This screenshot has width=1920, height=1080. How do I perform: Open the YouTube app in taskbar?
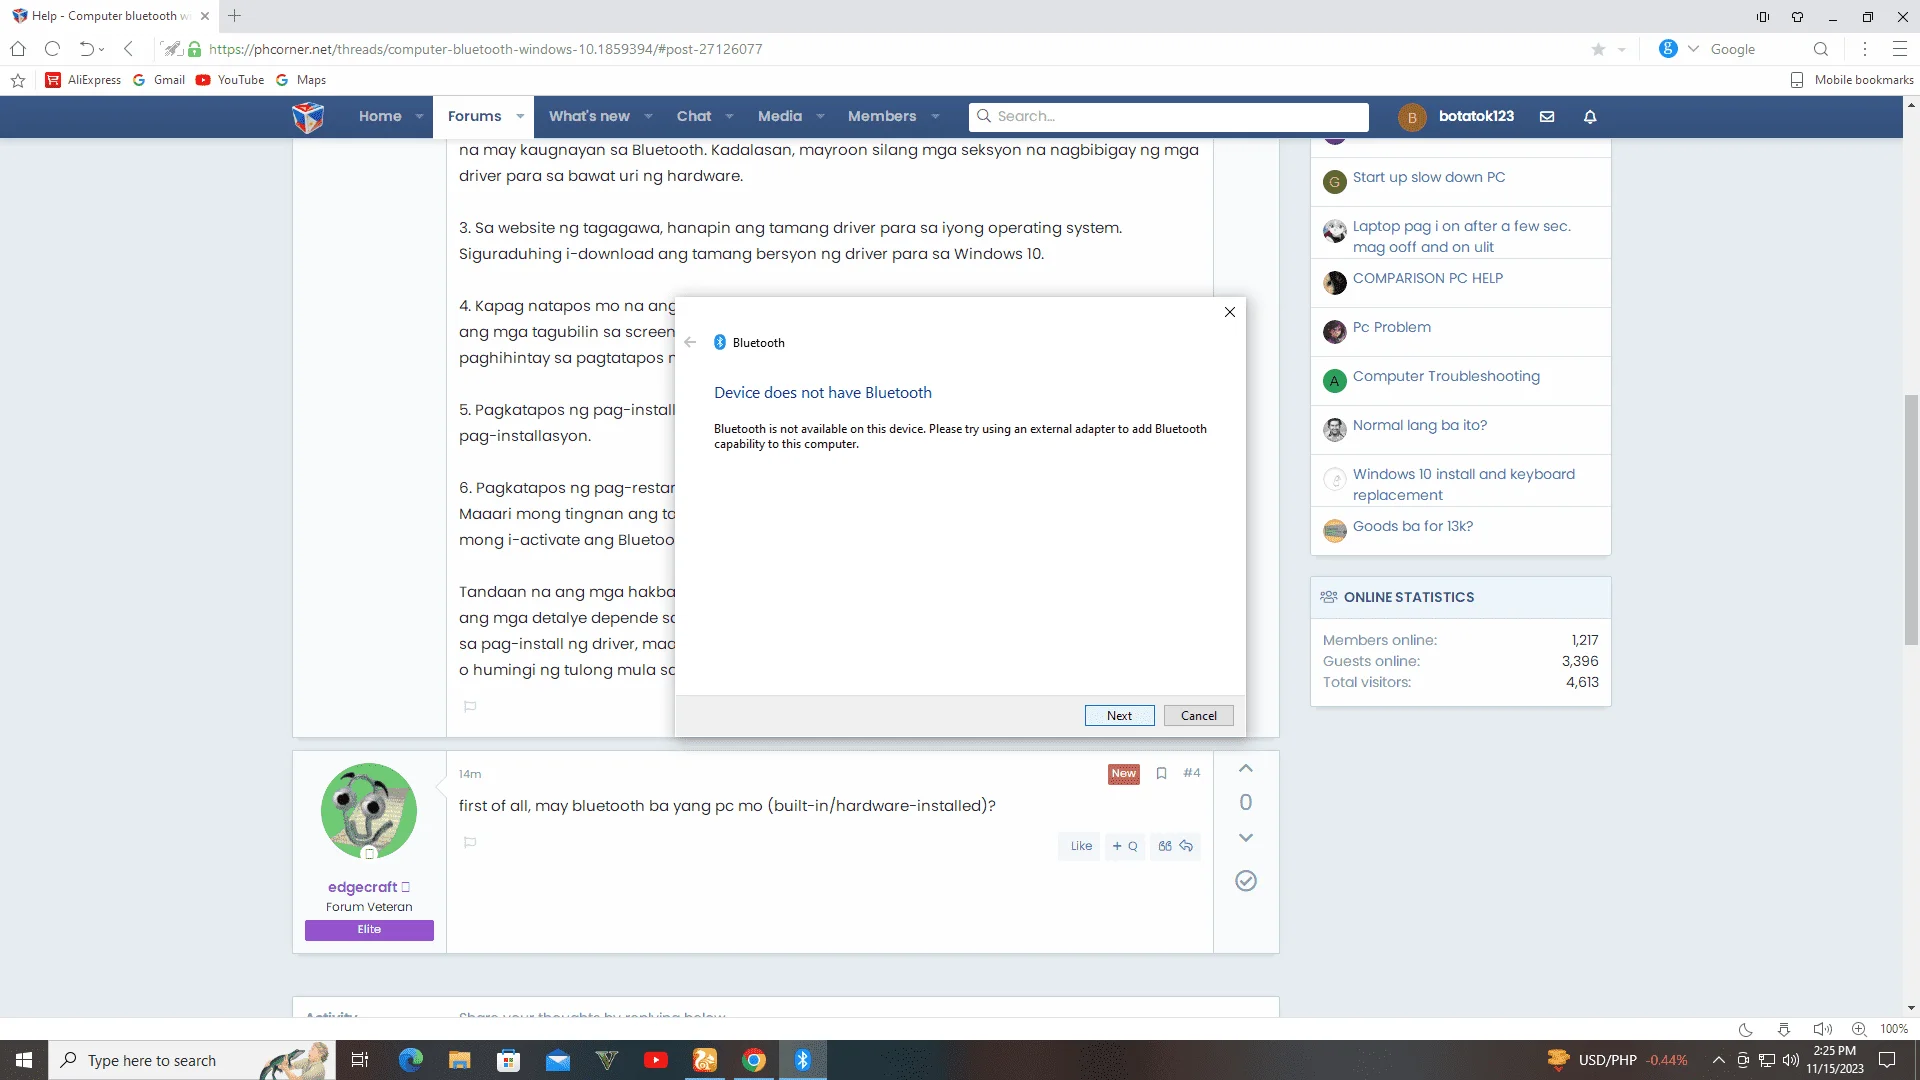coord(656,1060)
